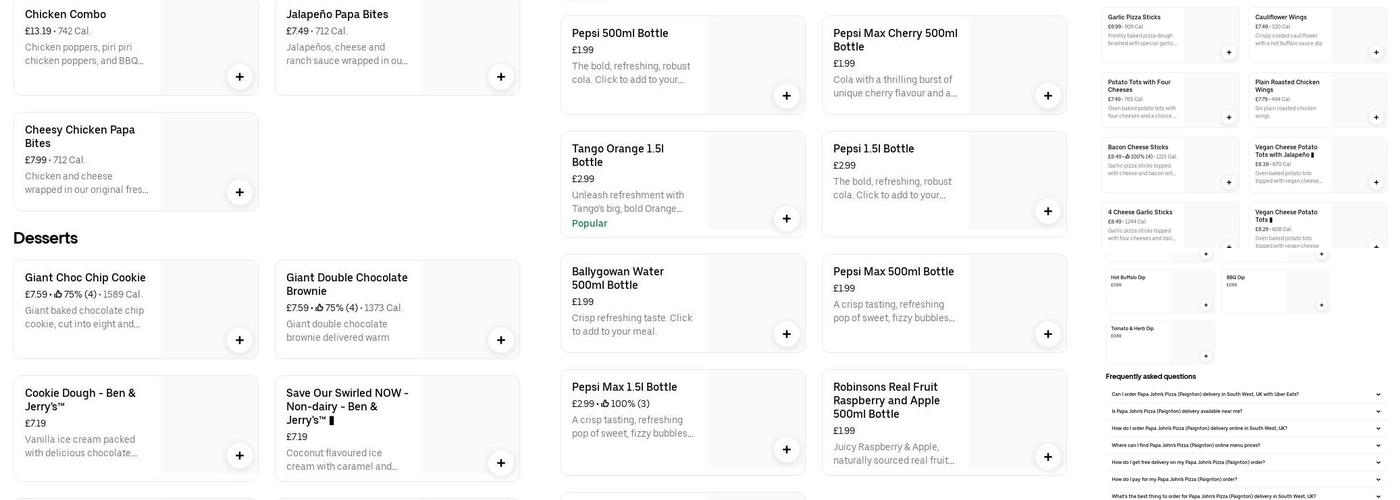This screenshot has width=1400, height=500.
Task: Add Giant Choc Chip Cookie plus icon
Action: point(239,340)
